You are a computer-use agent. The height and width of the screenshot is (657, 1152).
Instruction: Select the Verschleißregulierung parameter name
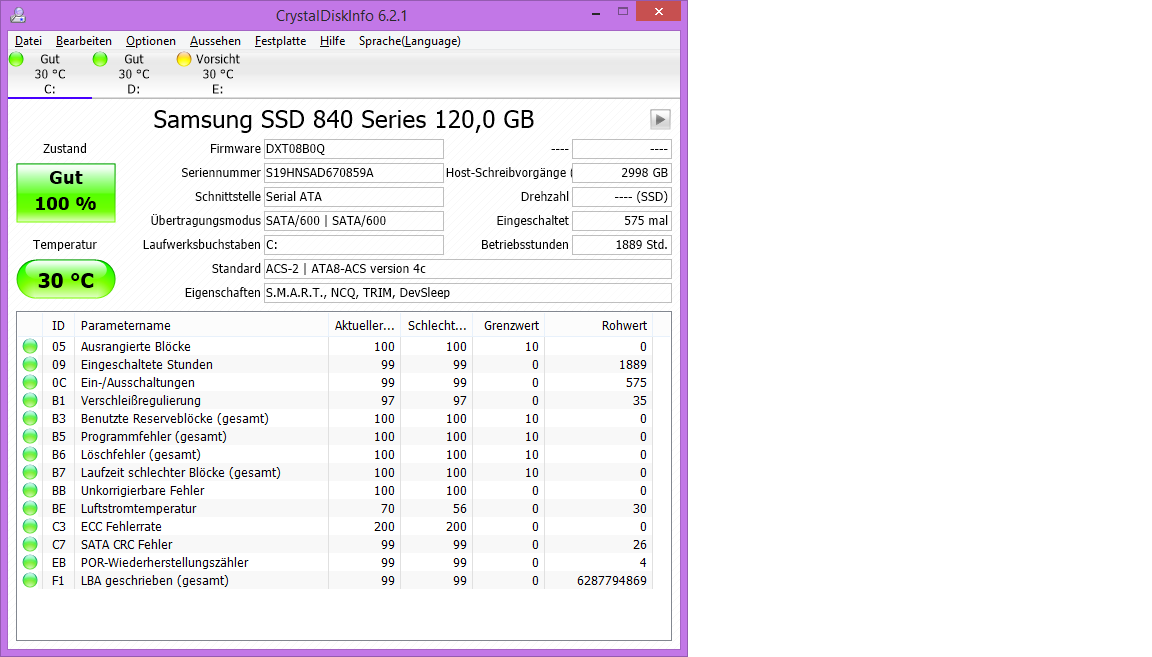pyautogui.click(x=140, y=401)
